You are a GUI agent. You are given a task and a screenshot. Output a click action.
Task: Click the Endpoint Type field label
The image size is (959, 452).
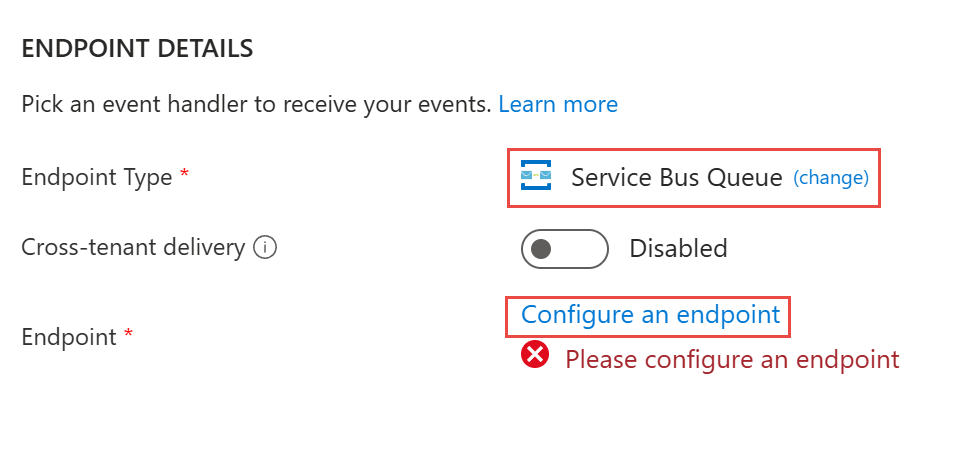(97, 178)
